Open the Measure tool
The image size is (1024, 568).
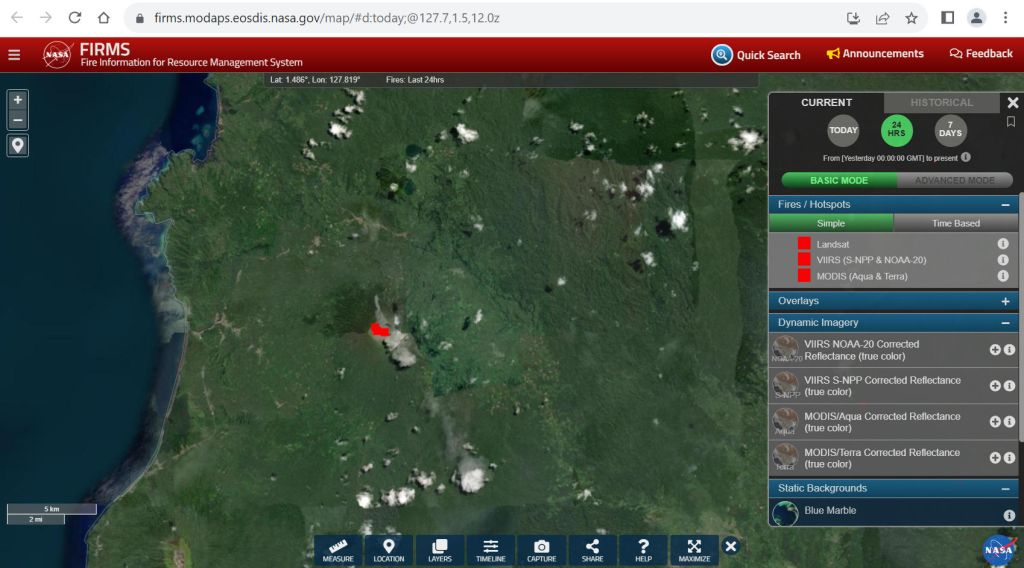point(338,550)
